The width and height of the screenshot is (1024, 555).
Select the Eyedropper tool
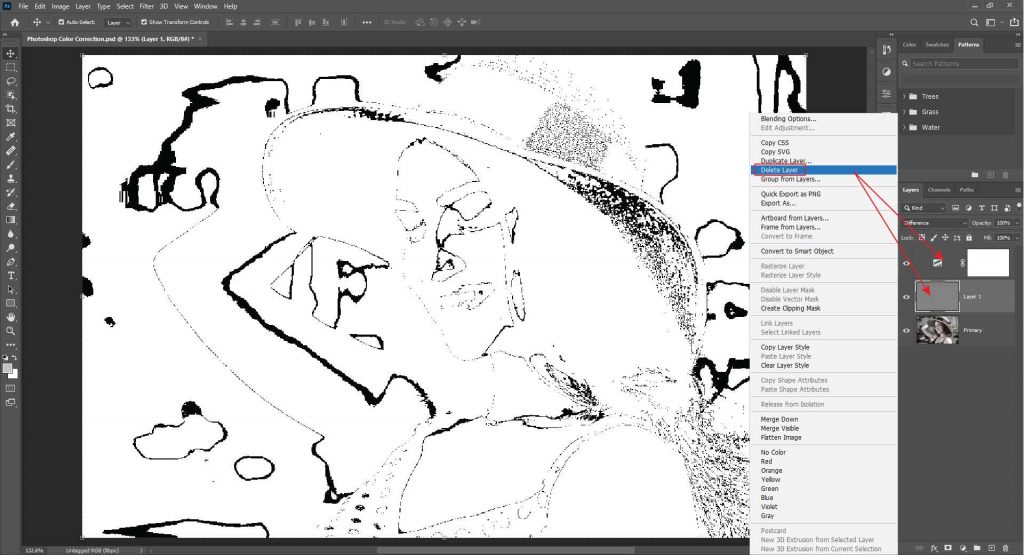[10, 137]
